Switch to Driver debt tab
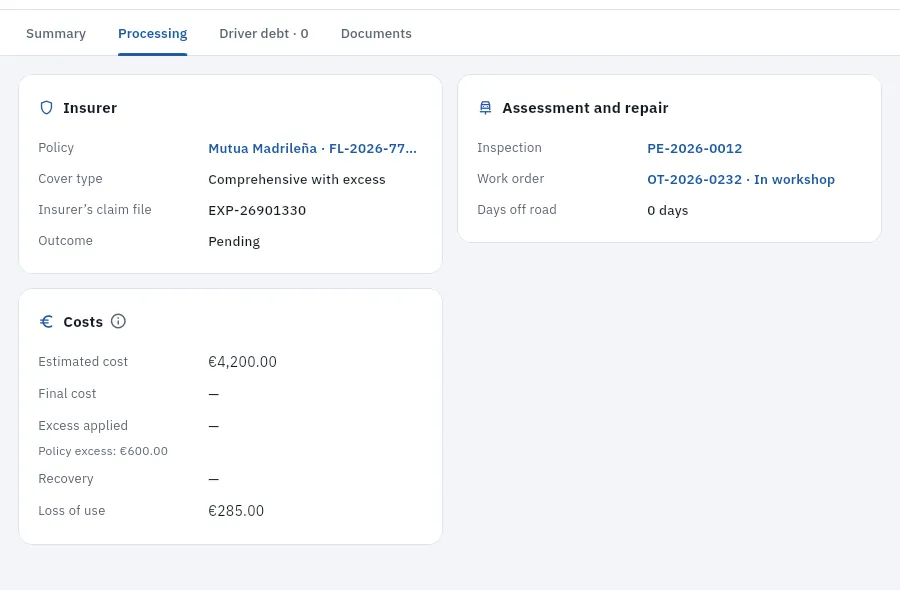Screen dimensions: 900x590 coord(263,34)
